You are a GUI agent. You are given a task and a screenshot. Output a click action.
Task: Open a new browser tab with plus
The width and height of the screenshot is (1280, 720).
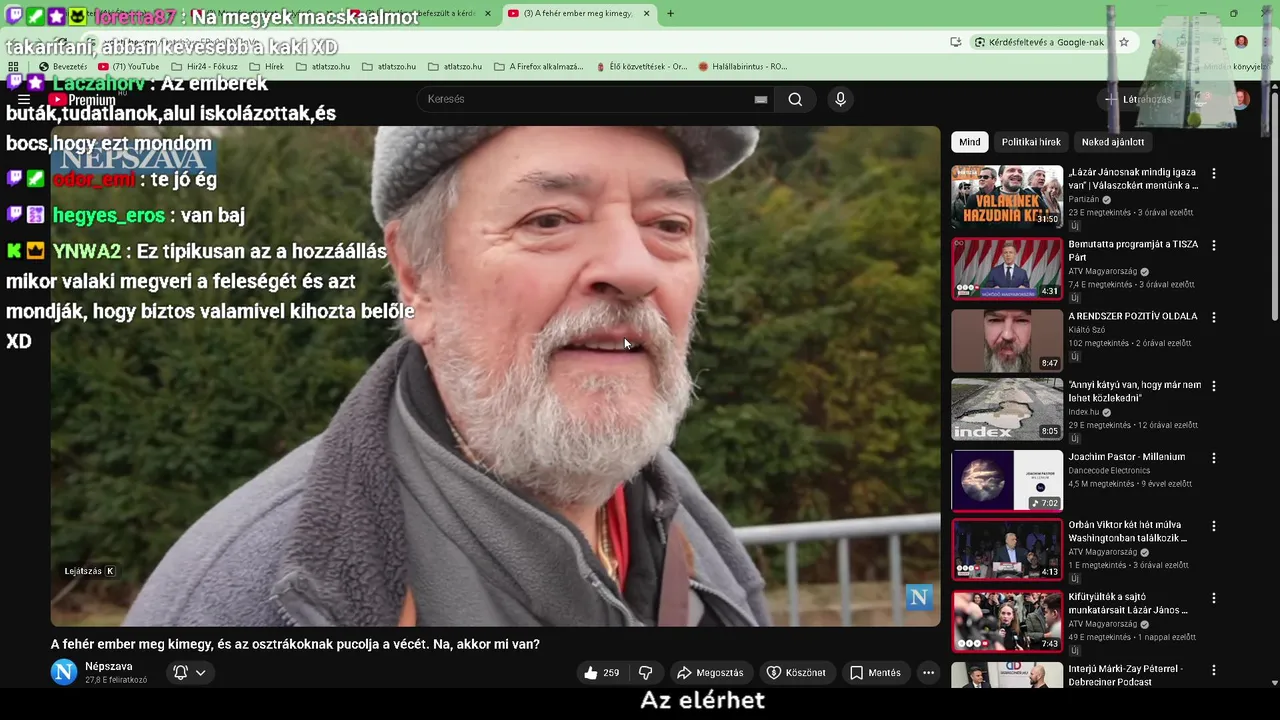pos(670,13)
